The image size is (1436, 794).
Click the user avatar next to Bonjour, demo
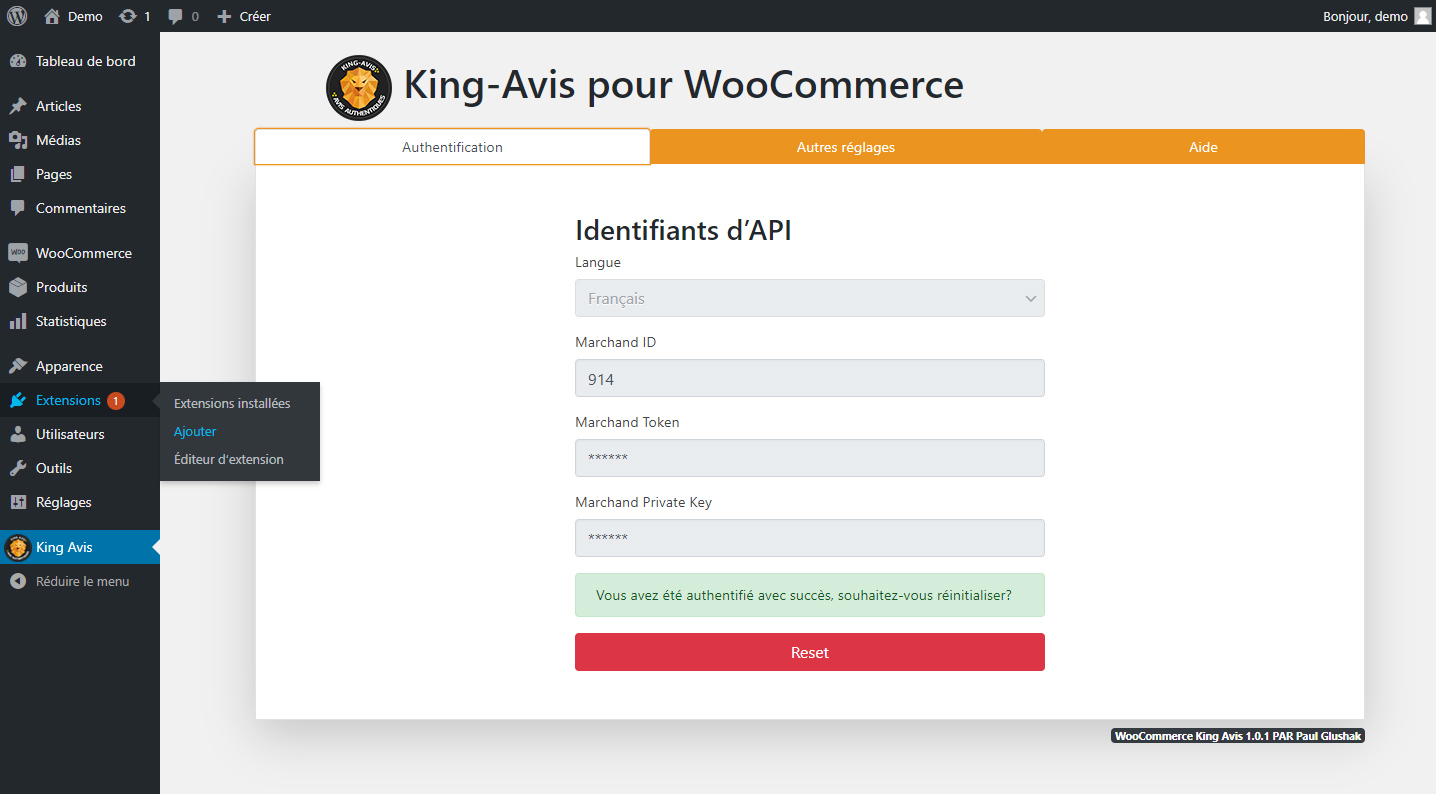(1422, 16)
